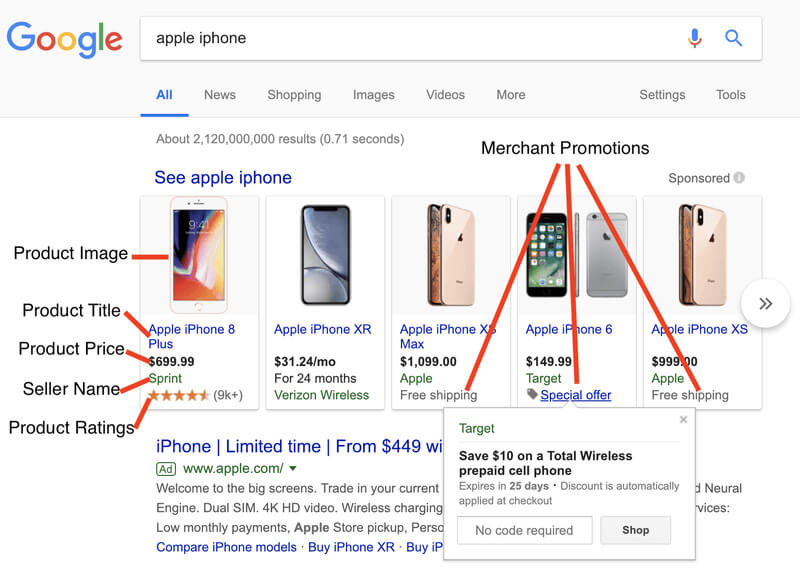This screenshot has height=575, width=800.
Task: Close the Target promotion popup
Action: point(684,420)
